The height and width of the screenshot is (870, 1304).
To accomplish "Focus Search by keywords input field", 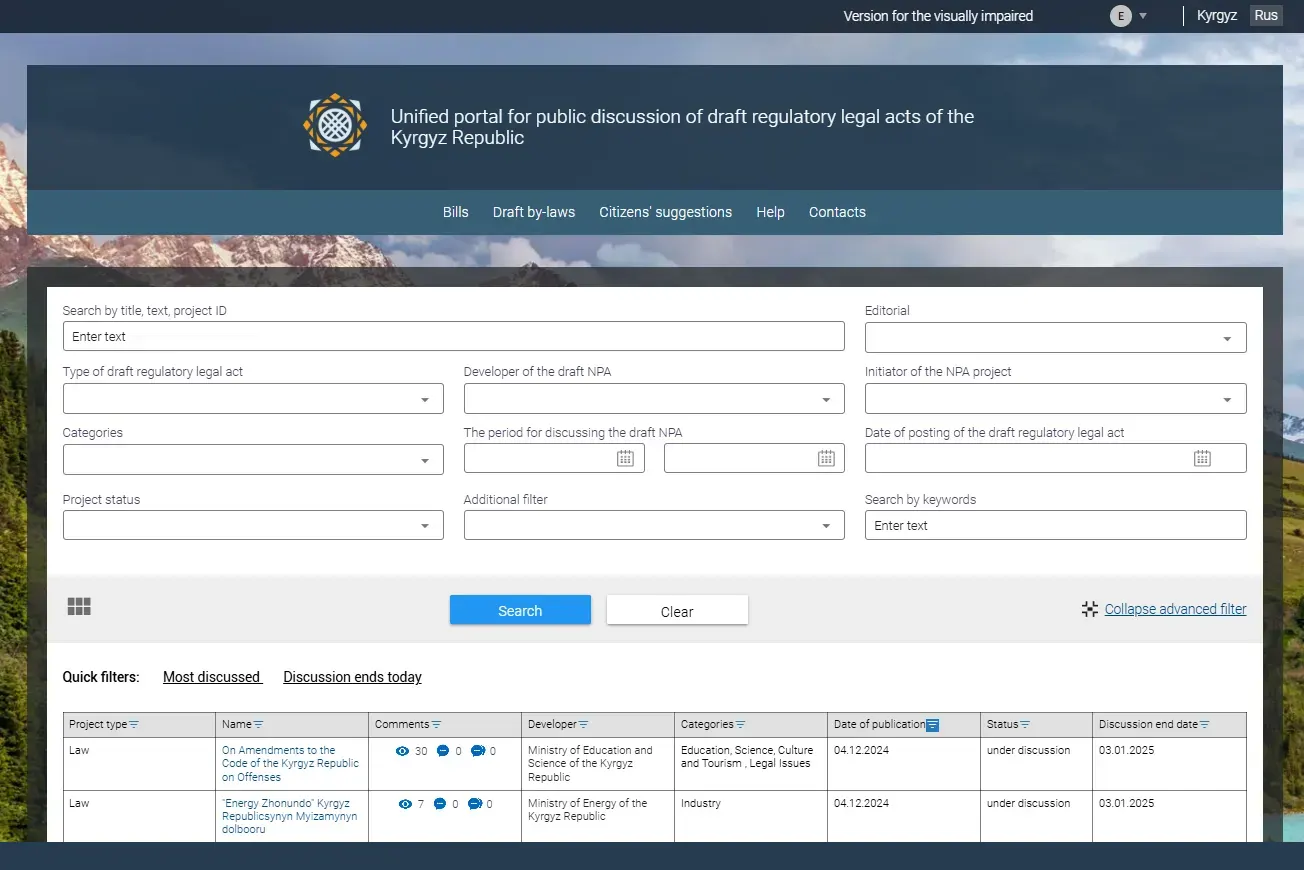I will 1055,525.
